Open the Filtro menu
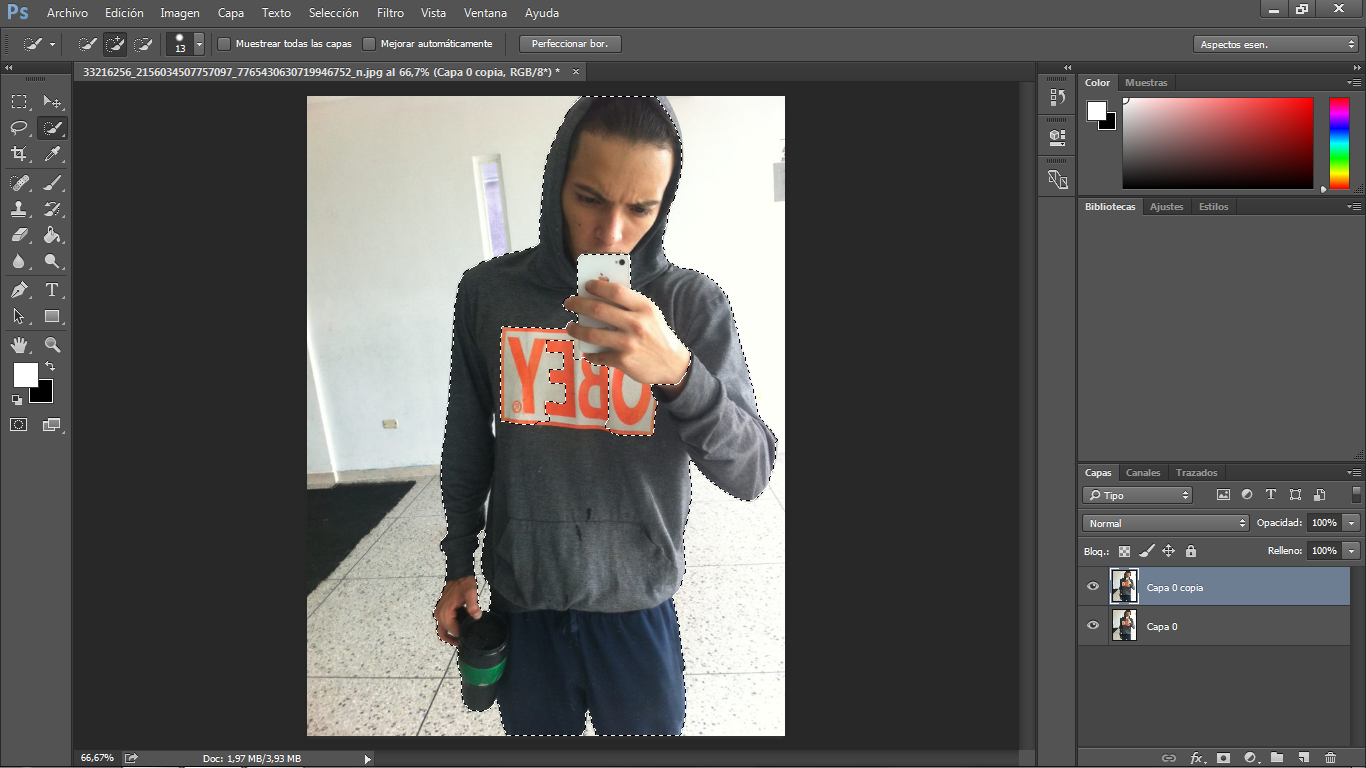This screenshot has width=1366, height=768. tap(391, 13)
